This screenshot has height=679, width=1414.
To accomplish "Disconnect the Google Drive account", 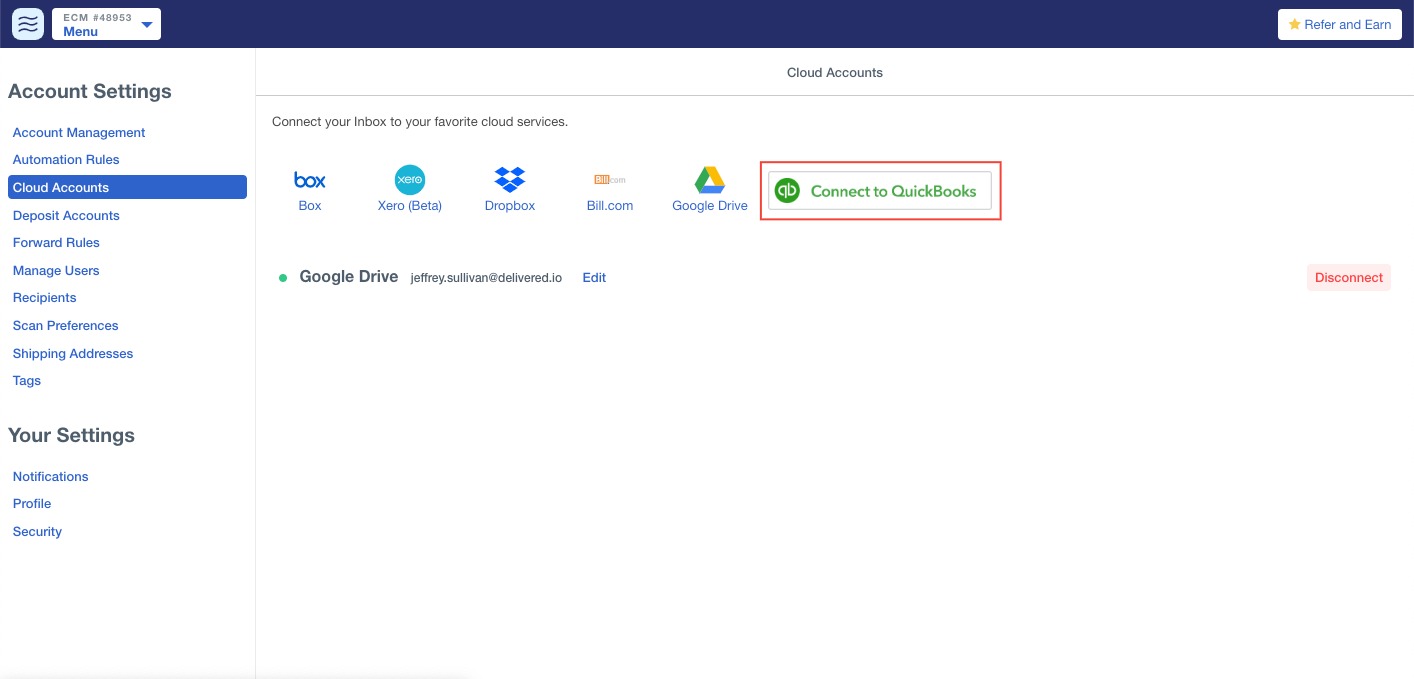I will click(x=1349, y=277).
